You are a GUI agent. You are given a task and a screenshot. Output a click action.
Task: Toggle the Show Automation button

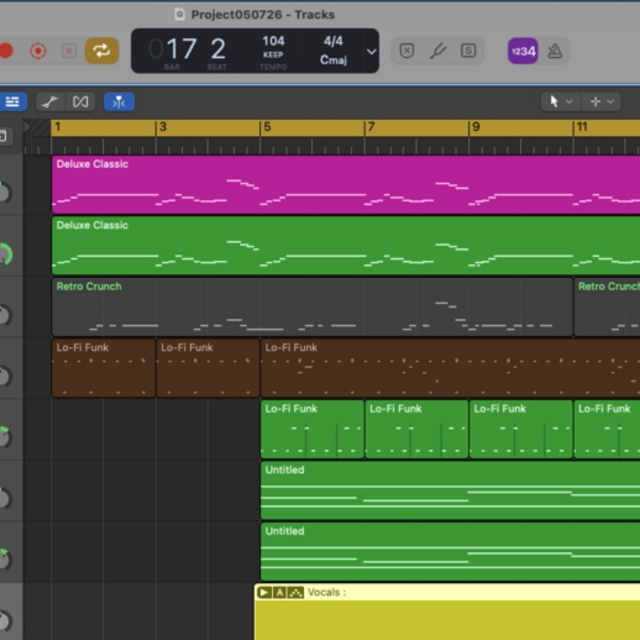[50, 102]
